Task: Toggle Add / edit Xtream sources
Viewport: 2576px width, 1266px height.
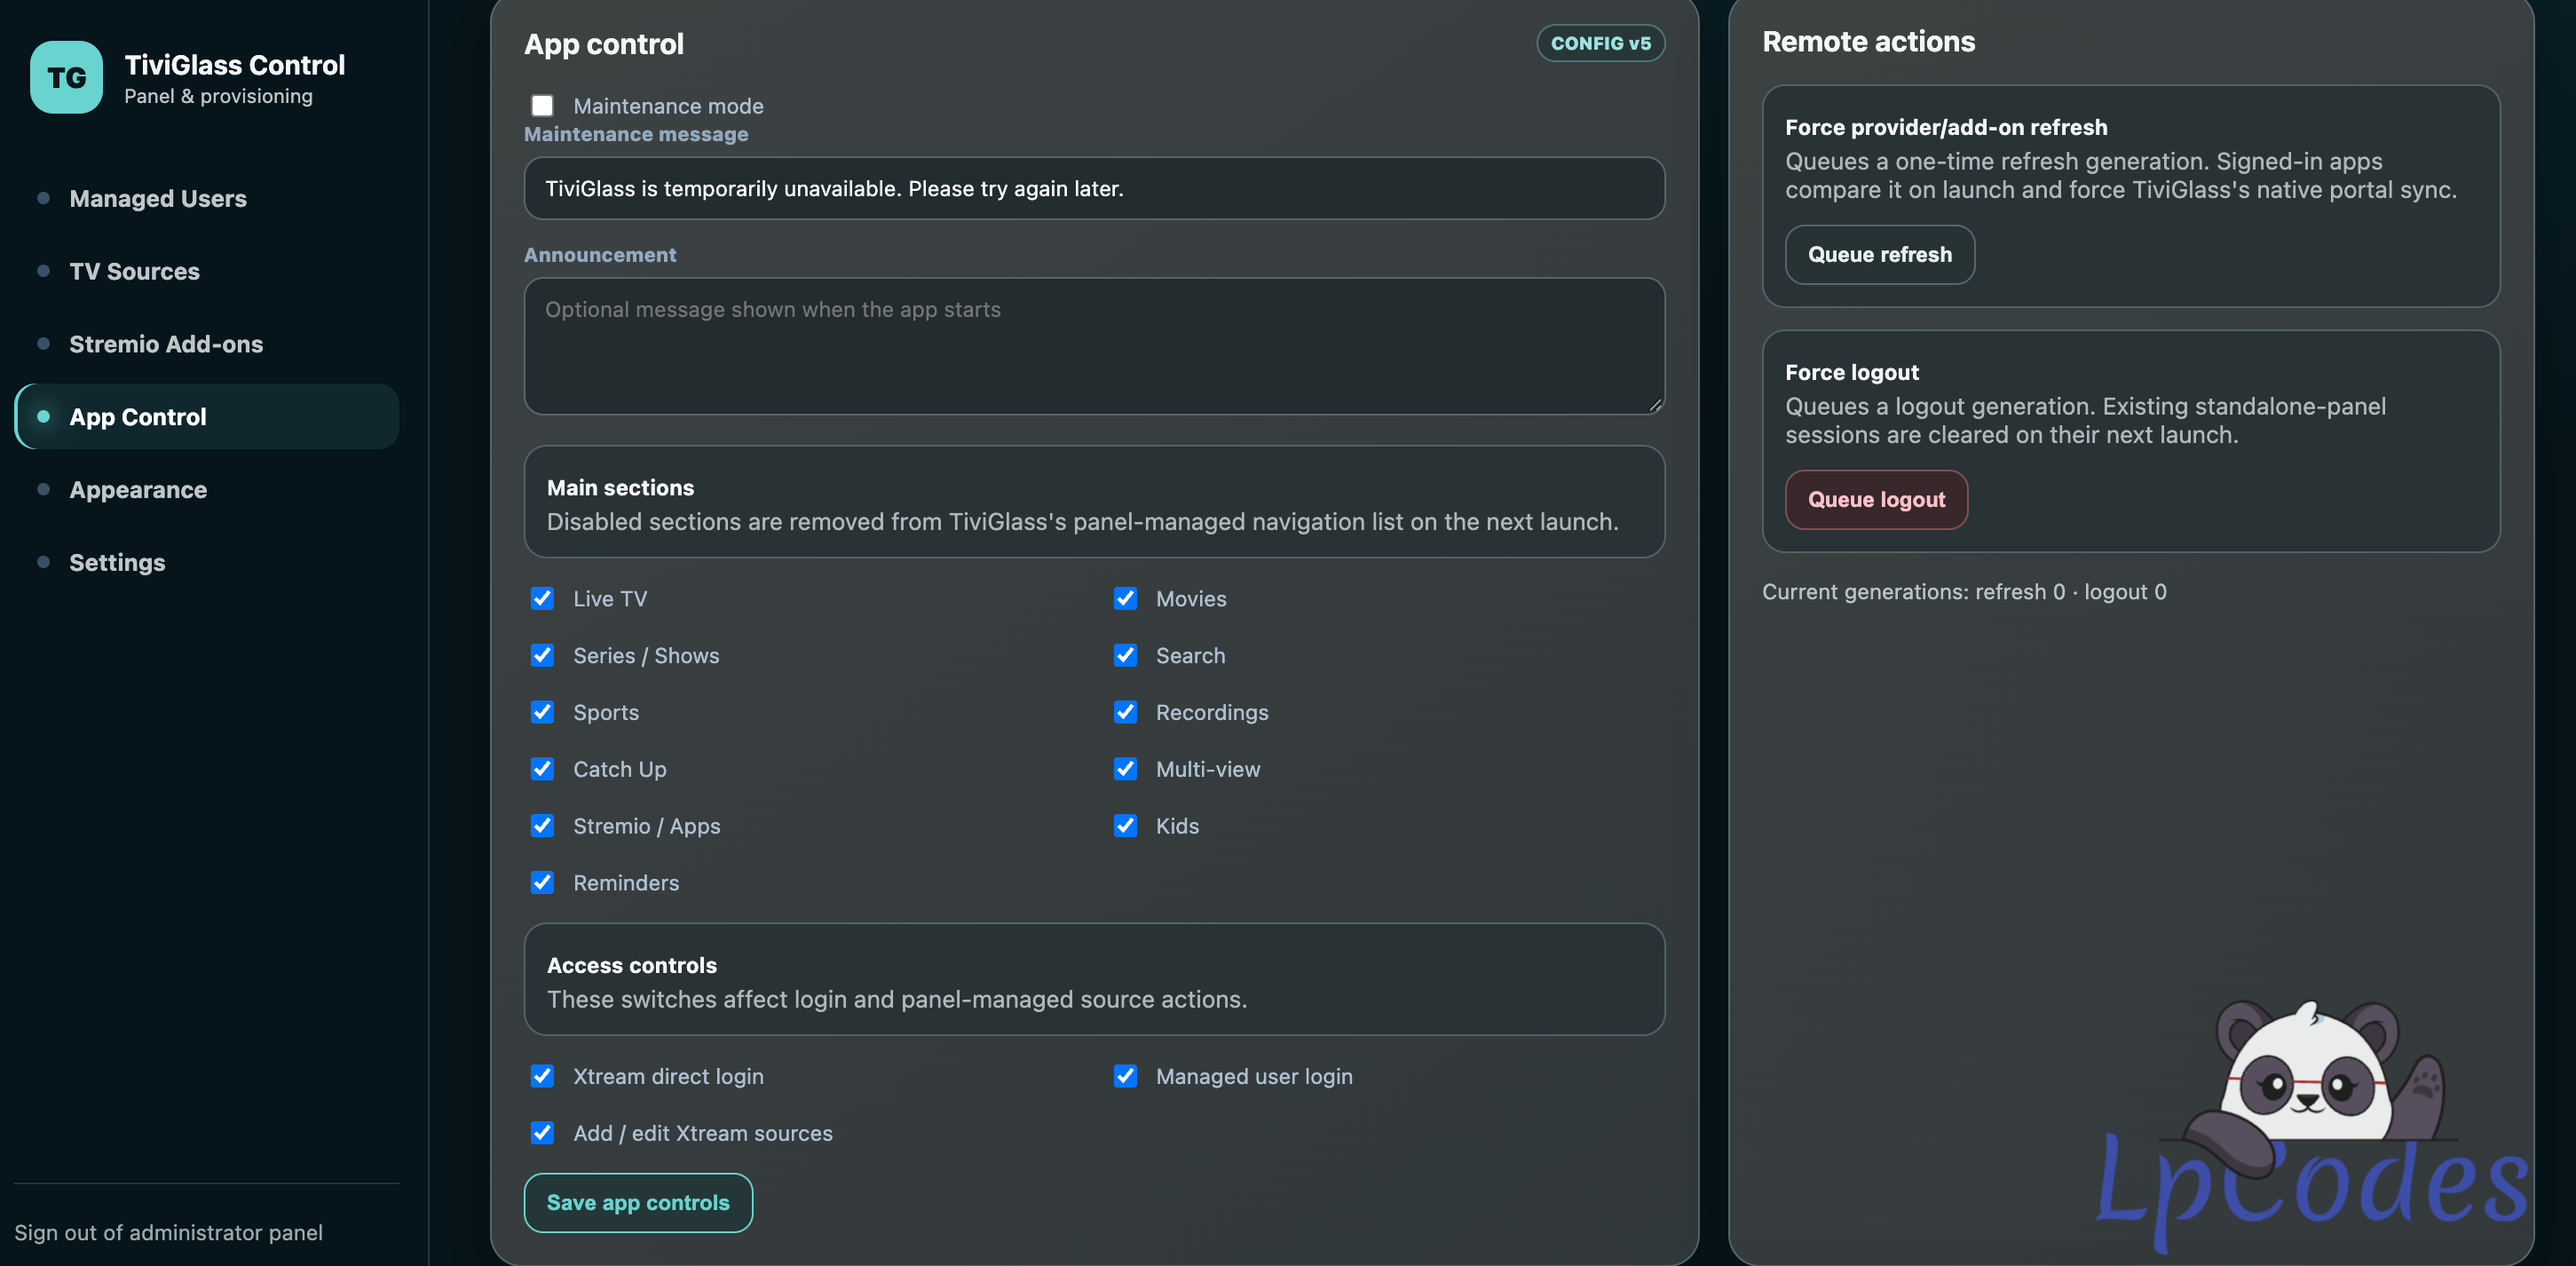Action: point(542,1133)
